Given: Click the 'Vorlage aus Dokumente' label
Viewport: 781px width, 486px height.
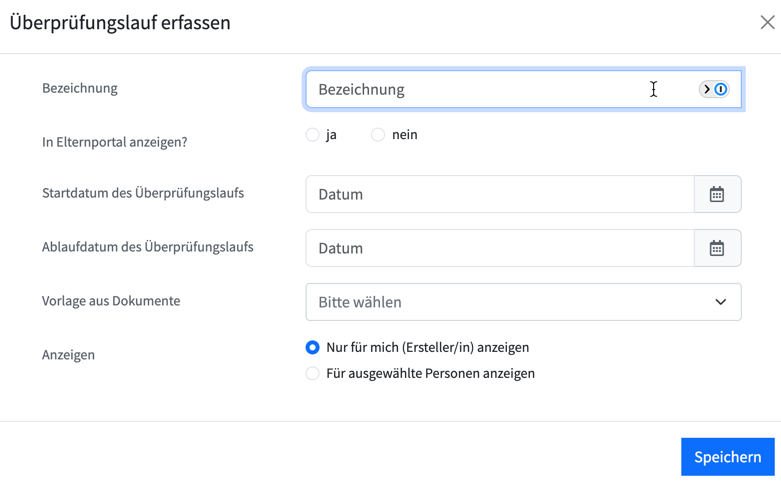Looking at the screenshot, I should [111, 301].
